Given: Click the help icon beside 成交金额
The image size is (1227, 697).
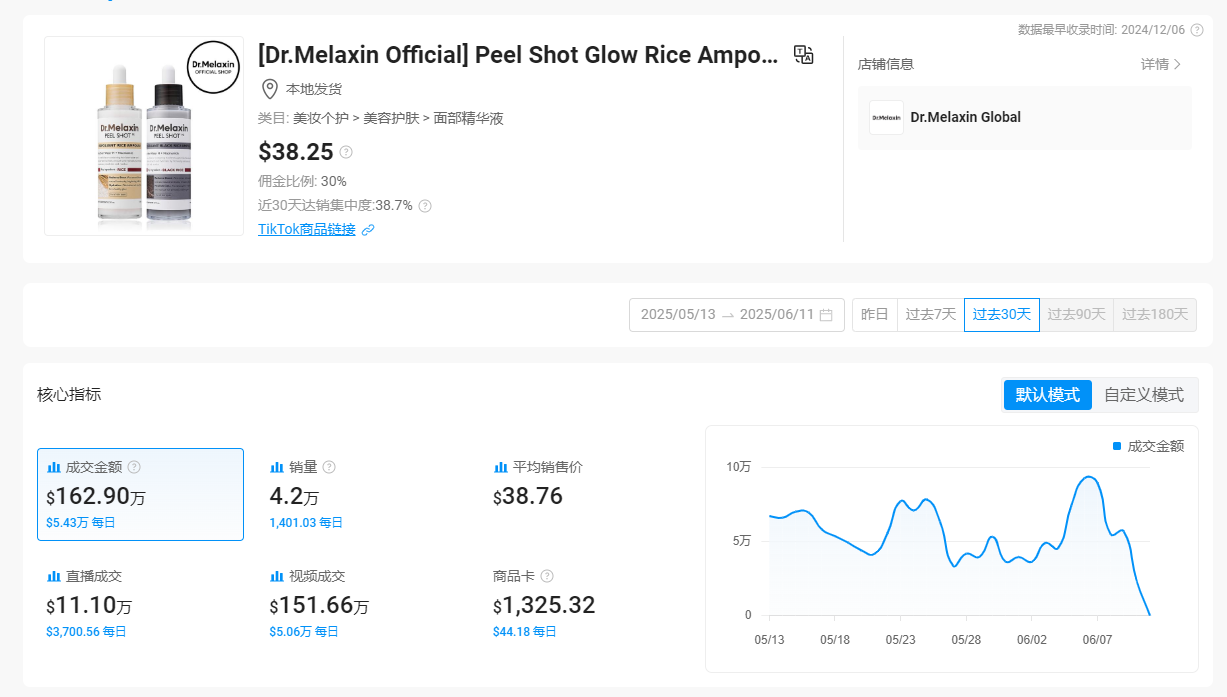Looking at the screenshot, I should pyautogui.click(x=134, y=467).
